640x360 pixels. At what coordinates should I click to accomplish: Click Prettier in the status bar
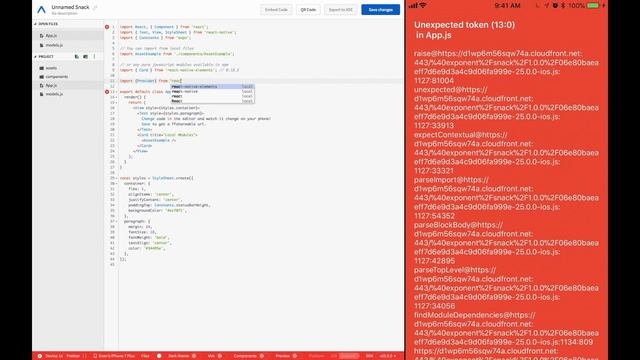pyautogui.click(x=73, y=356)
